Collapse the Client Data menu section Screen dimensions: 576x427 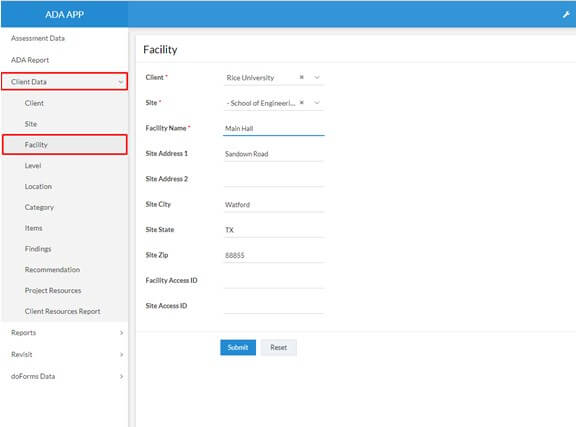click(x=64, y=82)
